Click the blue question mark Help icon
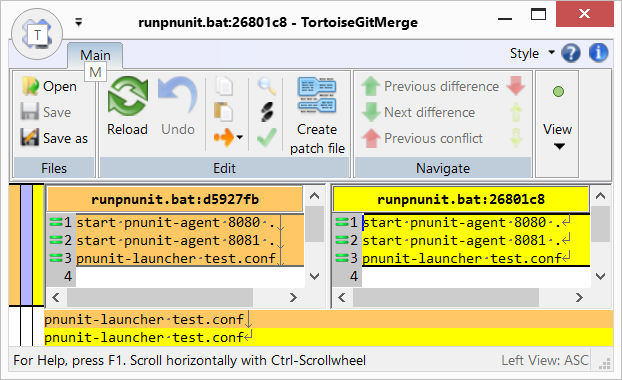622x380 pixels. tap(571, 53)
